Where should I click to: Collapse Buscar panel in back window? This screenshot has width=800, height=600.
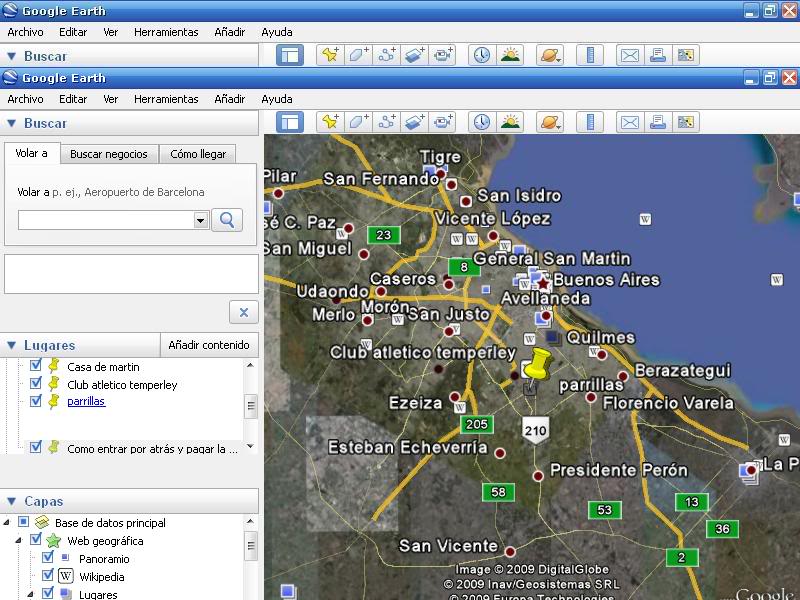[x=12, y=56]
